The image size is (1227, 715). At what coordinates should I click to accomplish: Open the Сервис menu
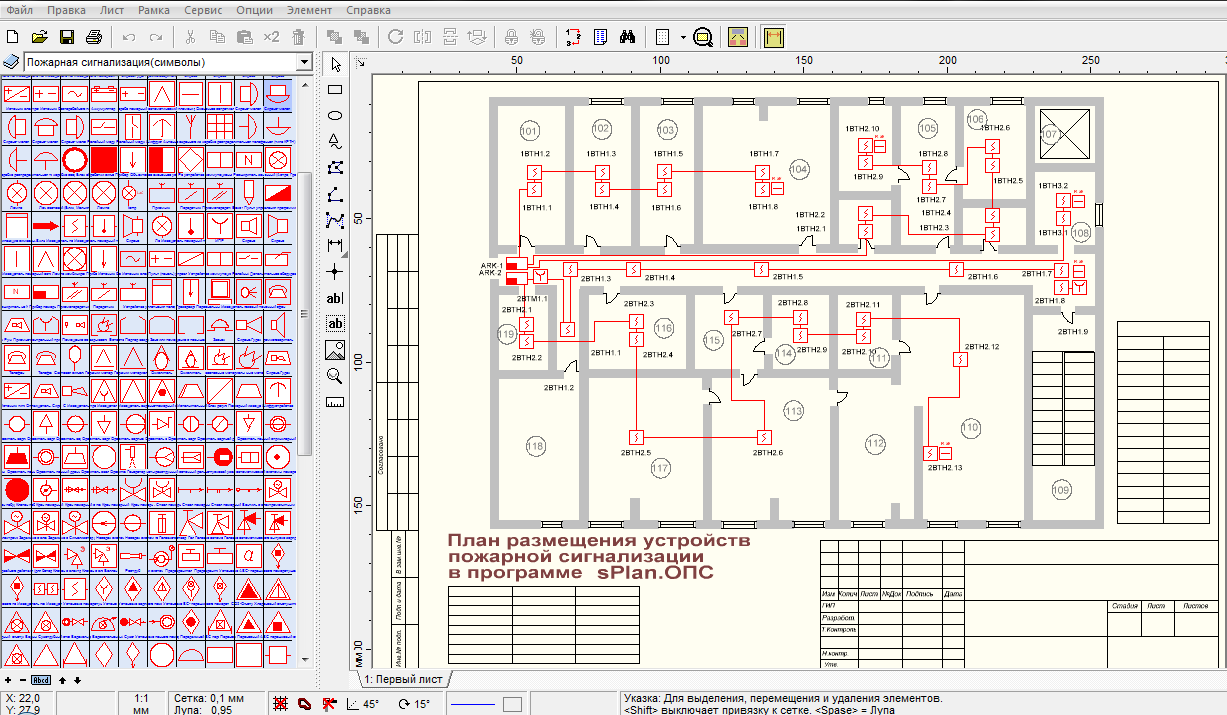coord(203,9)
